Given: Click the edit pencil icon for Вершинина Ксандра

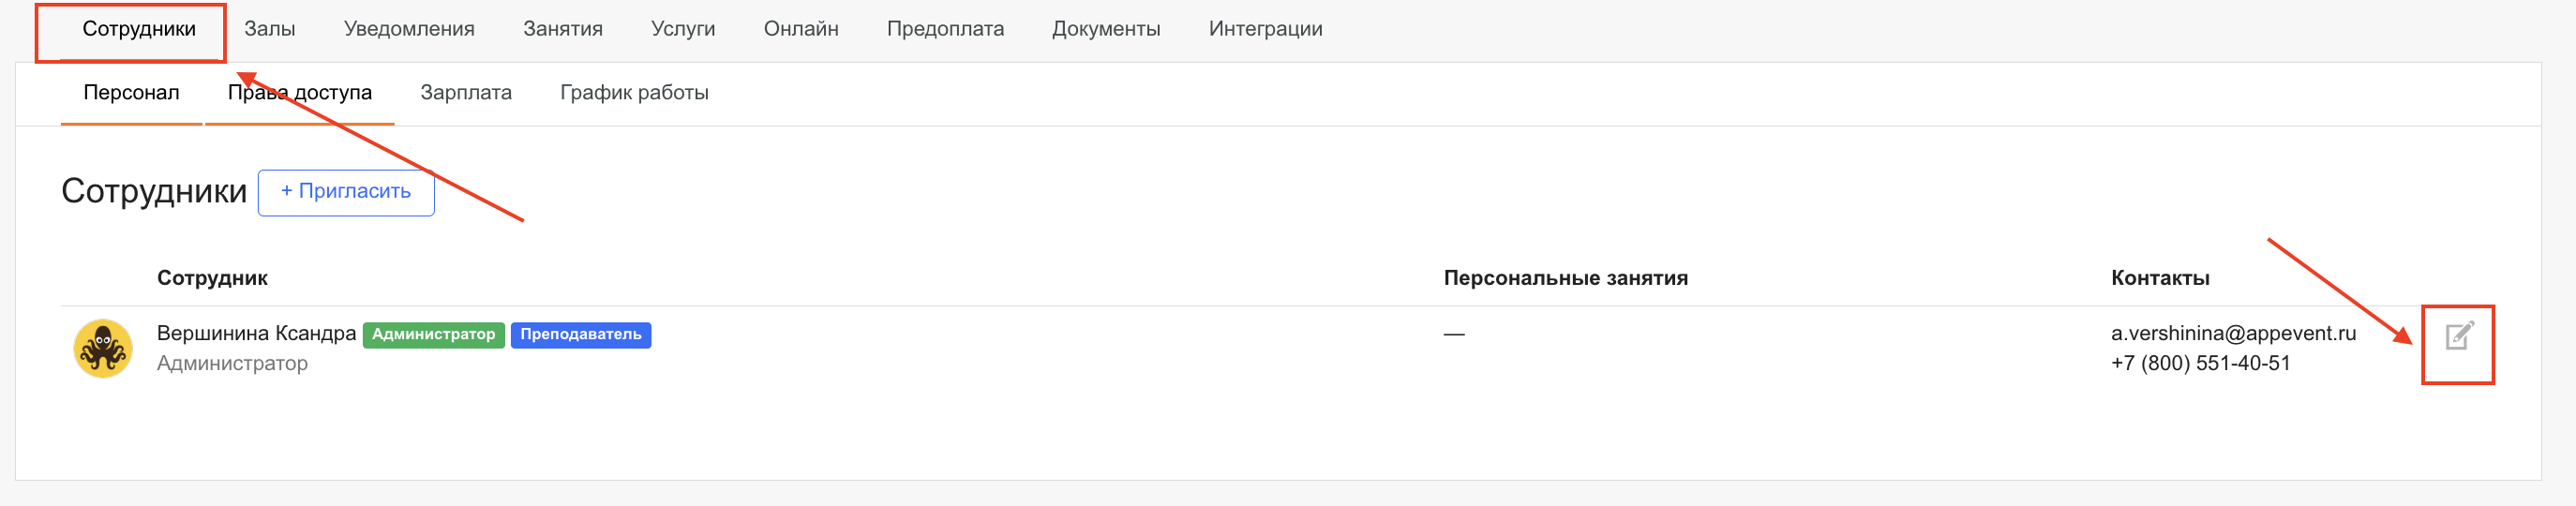Looking at the screenshot, I should point(2458,336).
